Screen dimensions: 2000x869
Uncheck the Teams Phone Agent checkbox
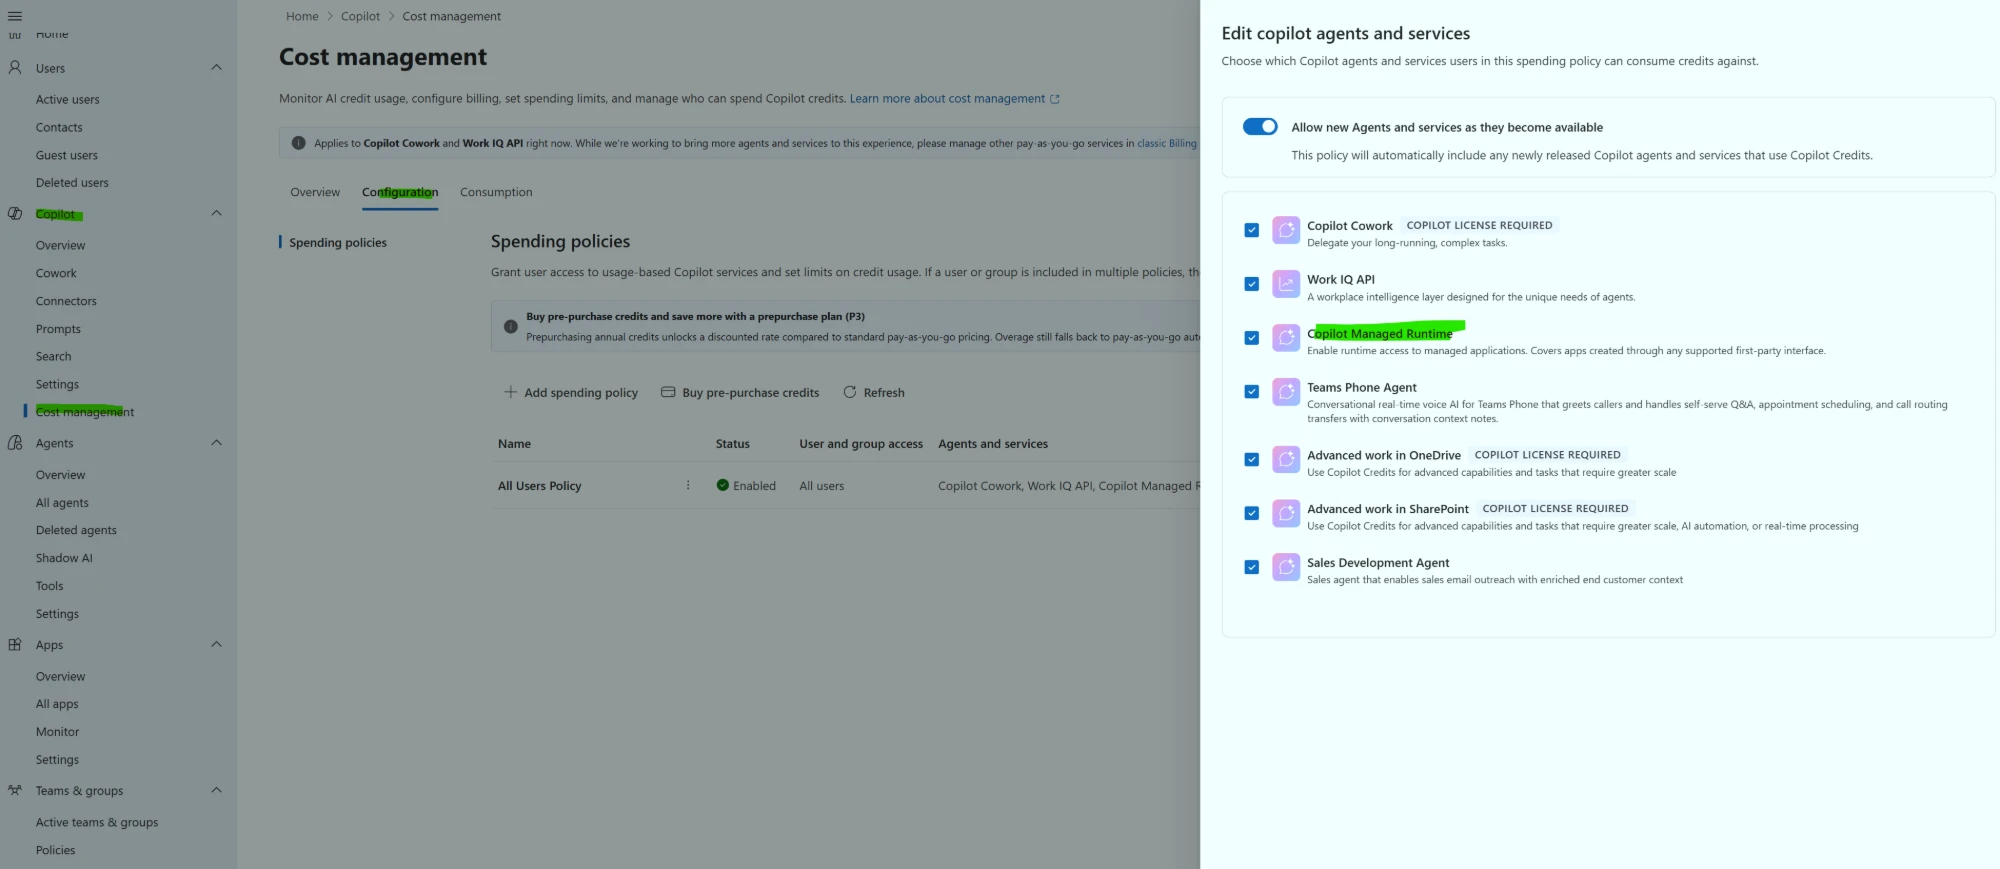coord(1251,392)
